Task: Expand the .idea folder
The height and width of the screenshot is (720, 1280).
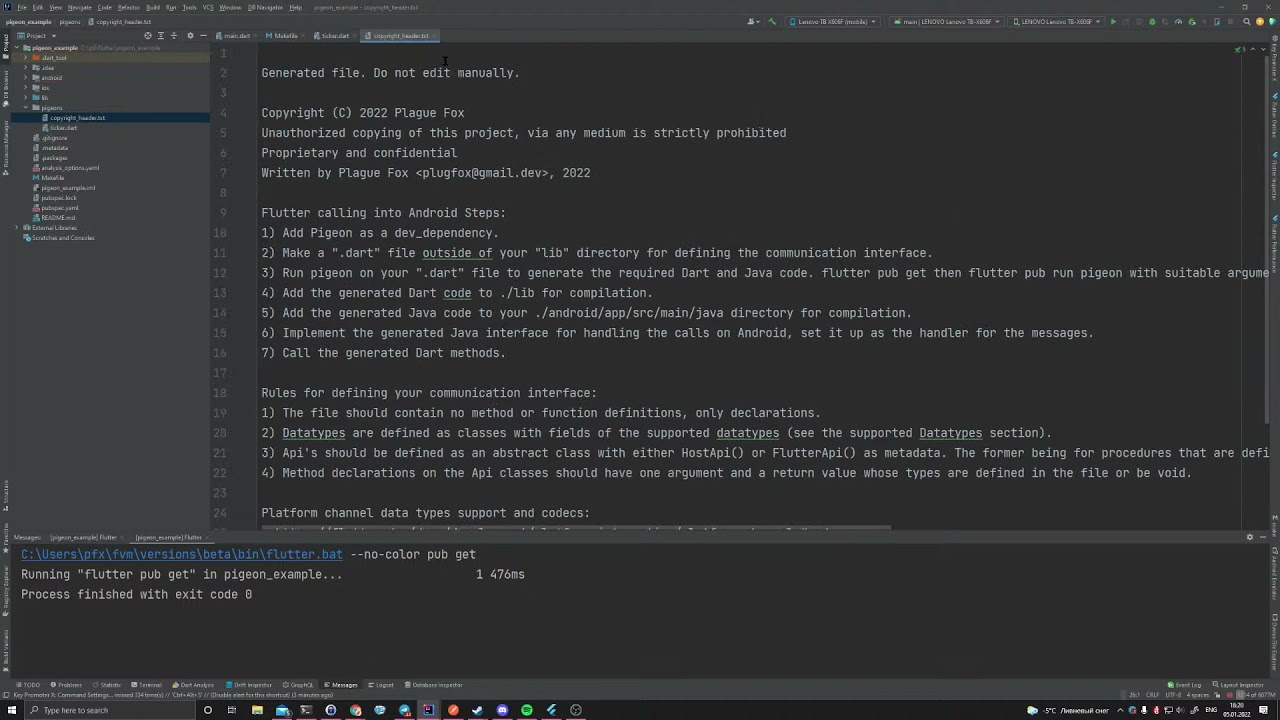Action: (x=26, y=68)
